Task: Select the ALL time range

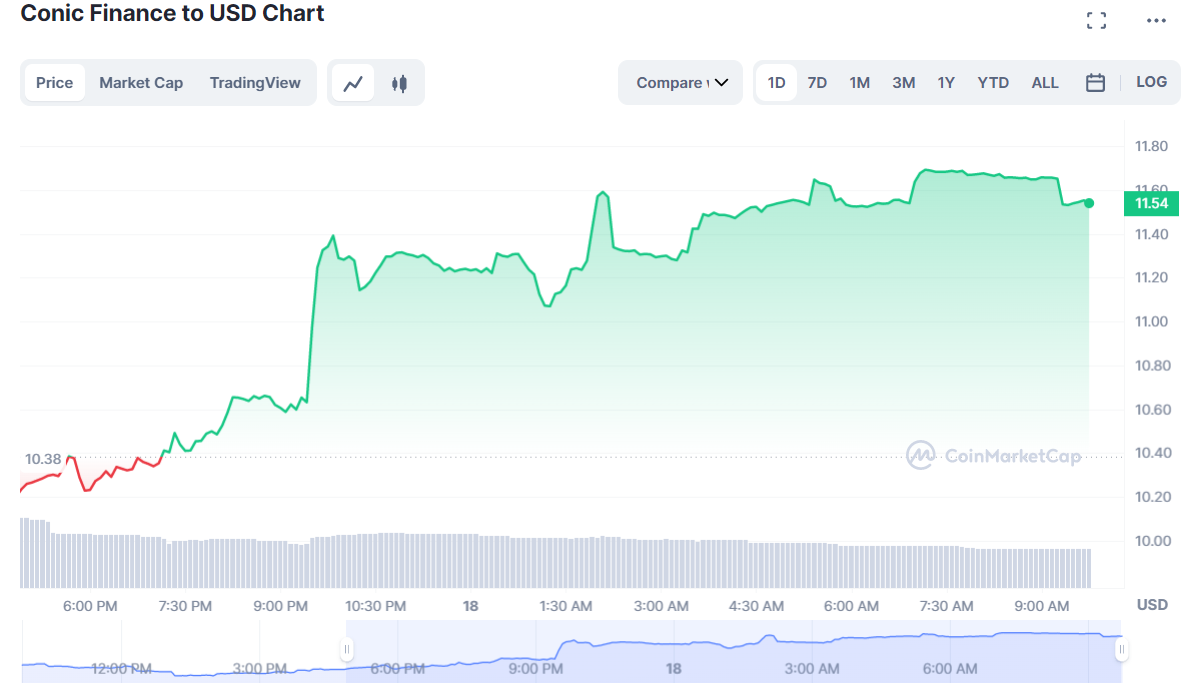Action: pos(1045,83)
